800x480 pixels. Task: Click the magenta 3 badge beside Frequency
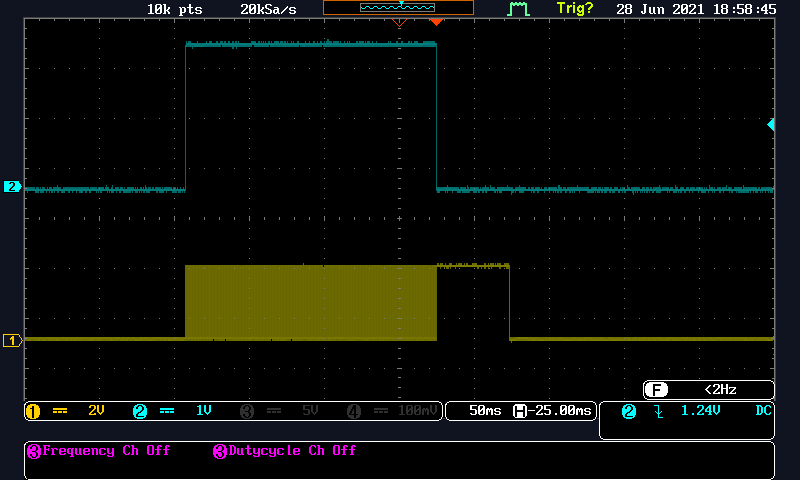coord(34,451)
